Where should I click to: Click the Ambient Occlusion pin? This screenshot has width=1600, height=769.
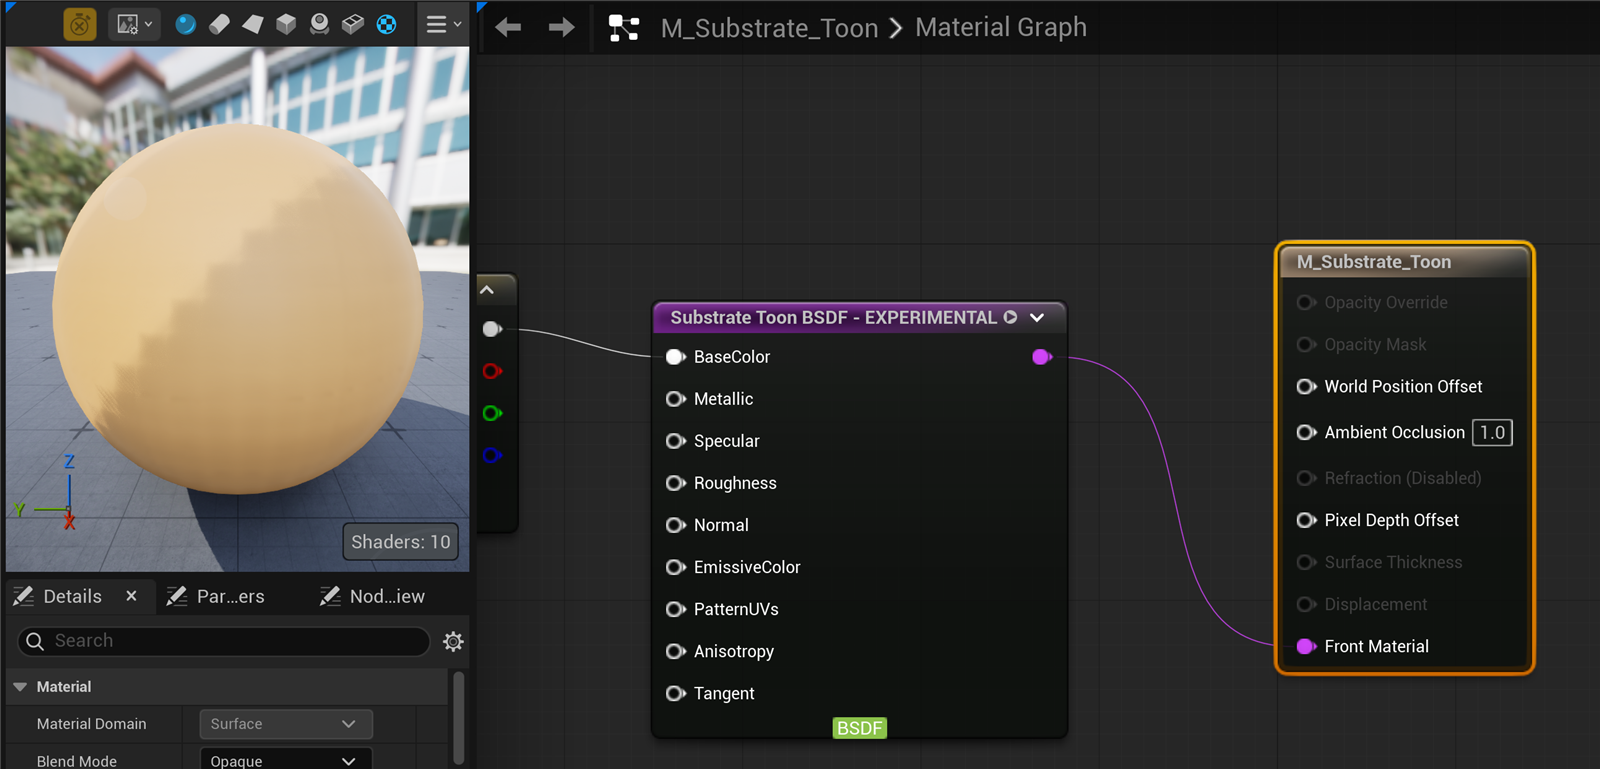point(1306,432)
